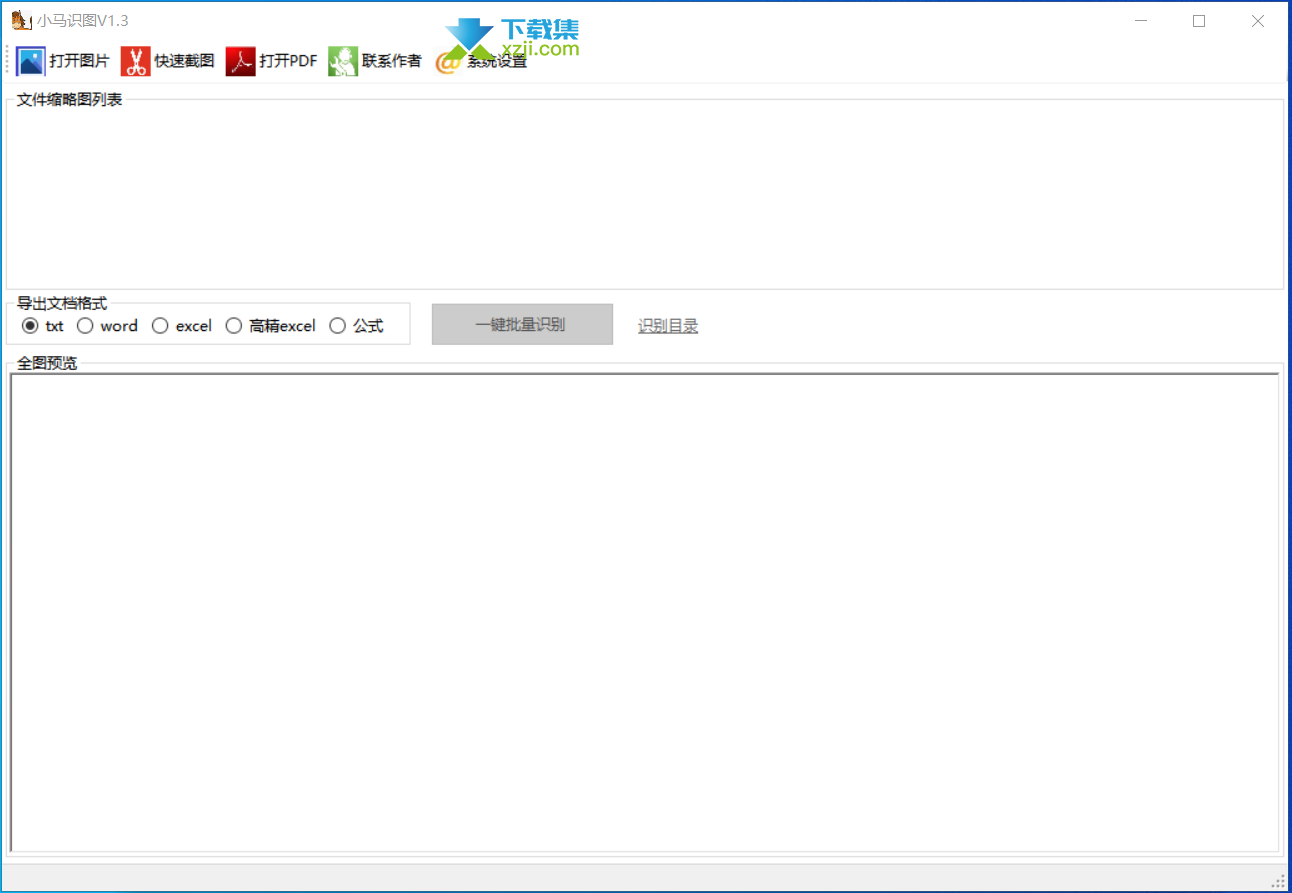Click the scissors Quick Screenshot (快速截图) icon
Image resolution: width=1292 pixels, height=893 pixels.
[136, 61]
